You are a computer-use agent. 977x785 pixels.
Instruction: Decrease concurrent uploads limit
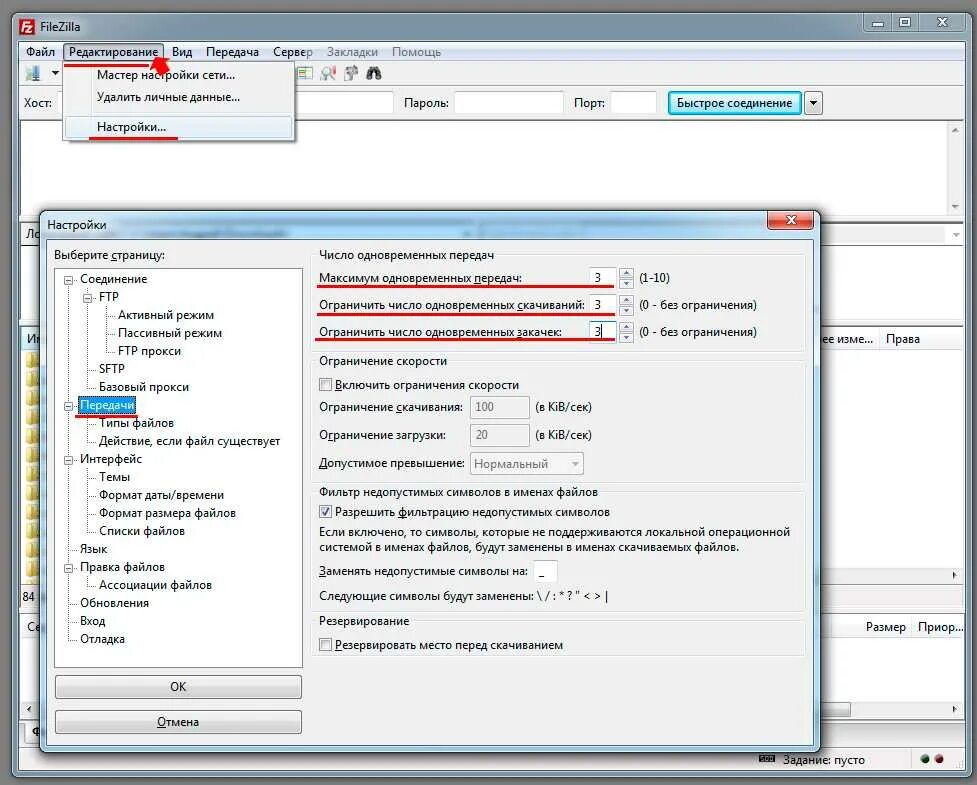pyautogui.click(x=627, y=336)
